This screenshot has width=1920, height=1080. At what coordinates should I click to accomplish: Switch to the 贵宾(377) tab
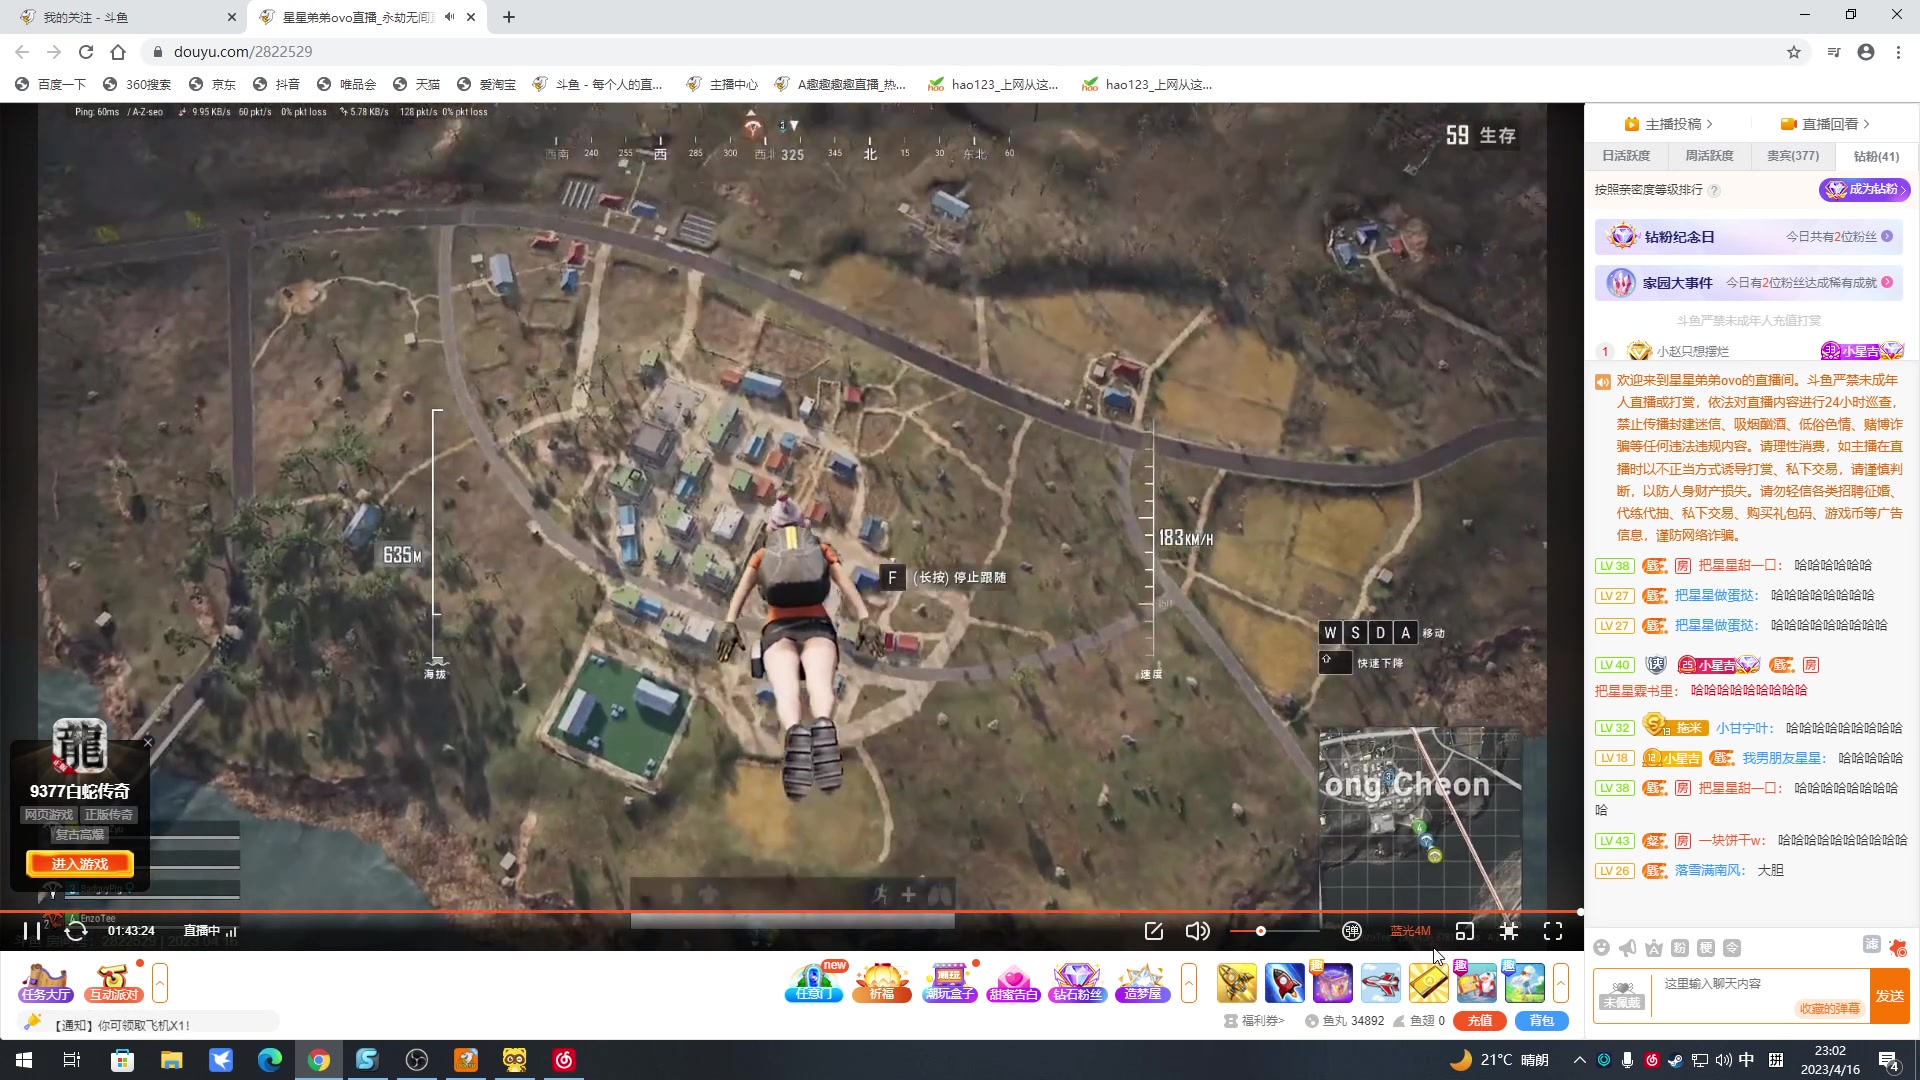pyautogui.click(x=1793, y=156)
